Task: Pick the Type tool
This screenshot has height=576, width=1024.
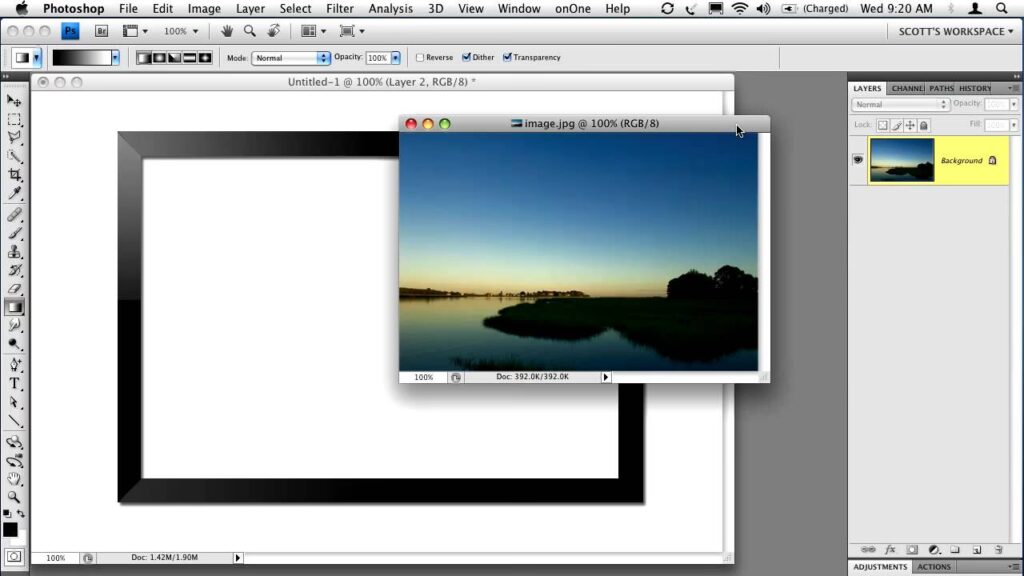Action: click(x=14, y=383)
